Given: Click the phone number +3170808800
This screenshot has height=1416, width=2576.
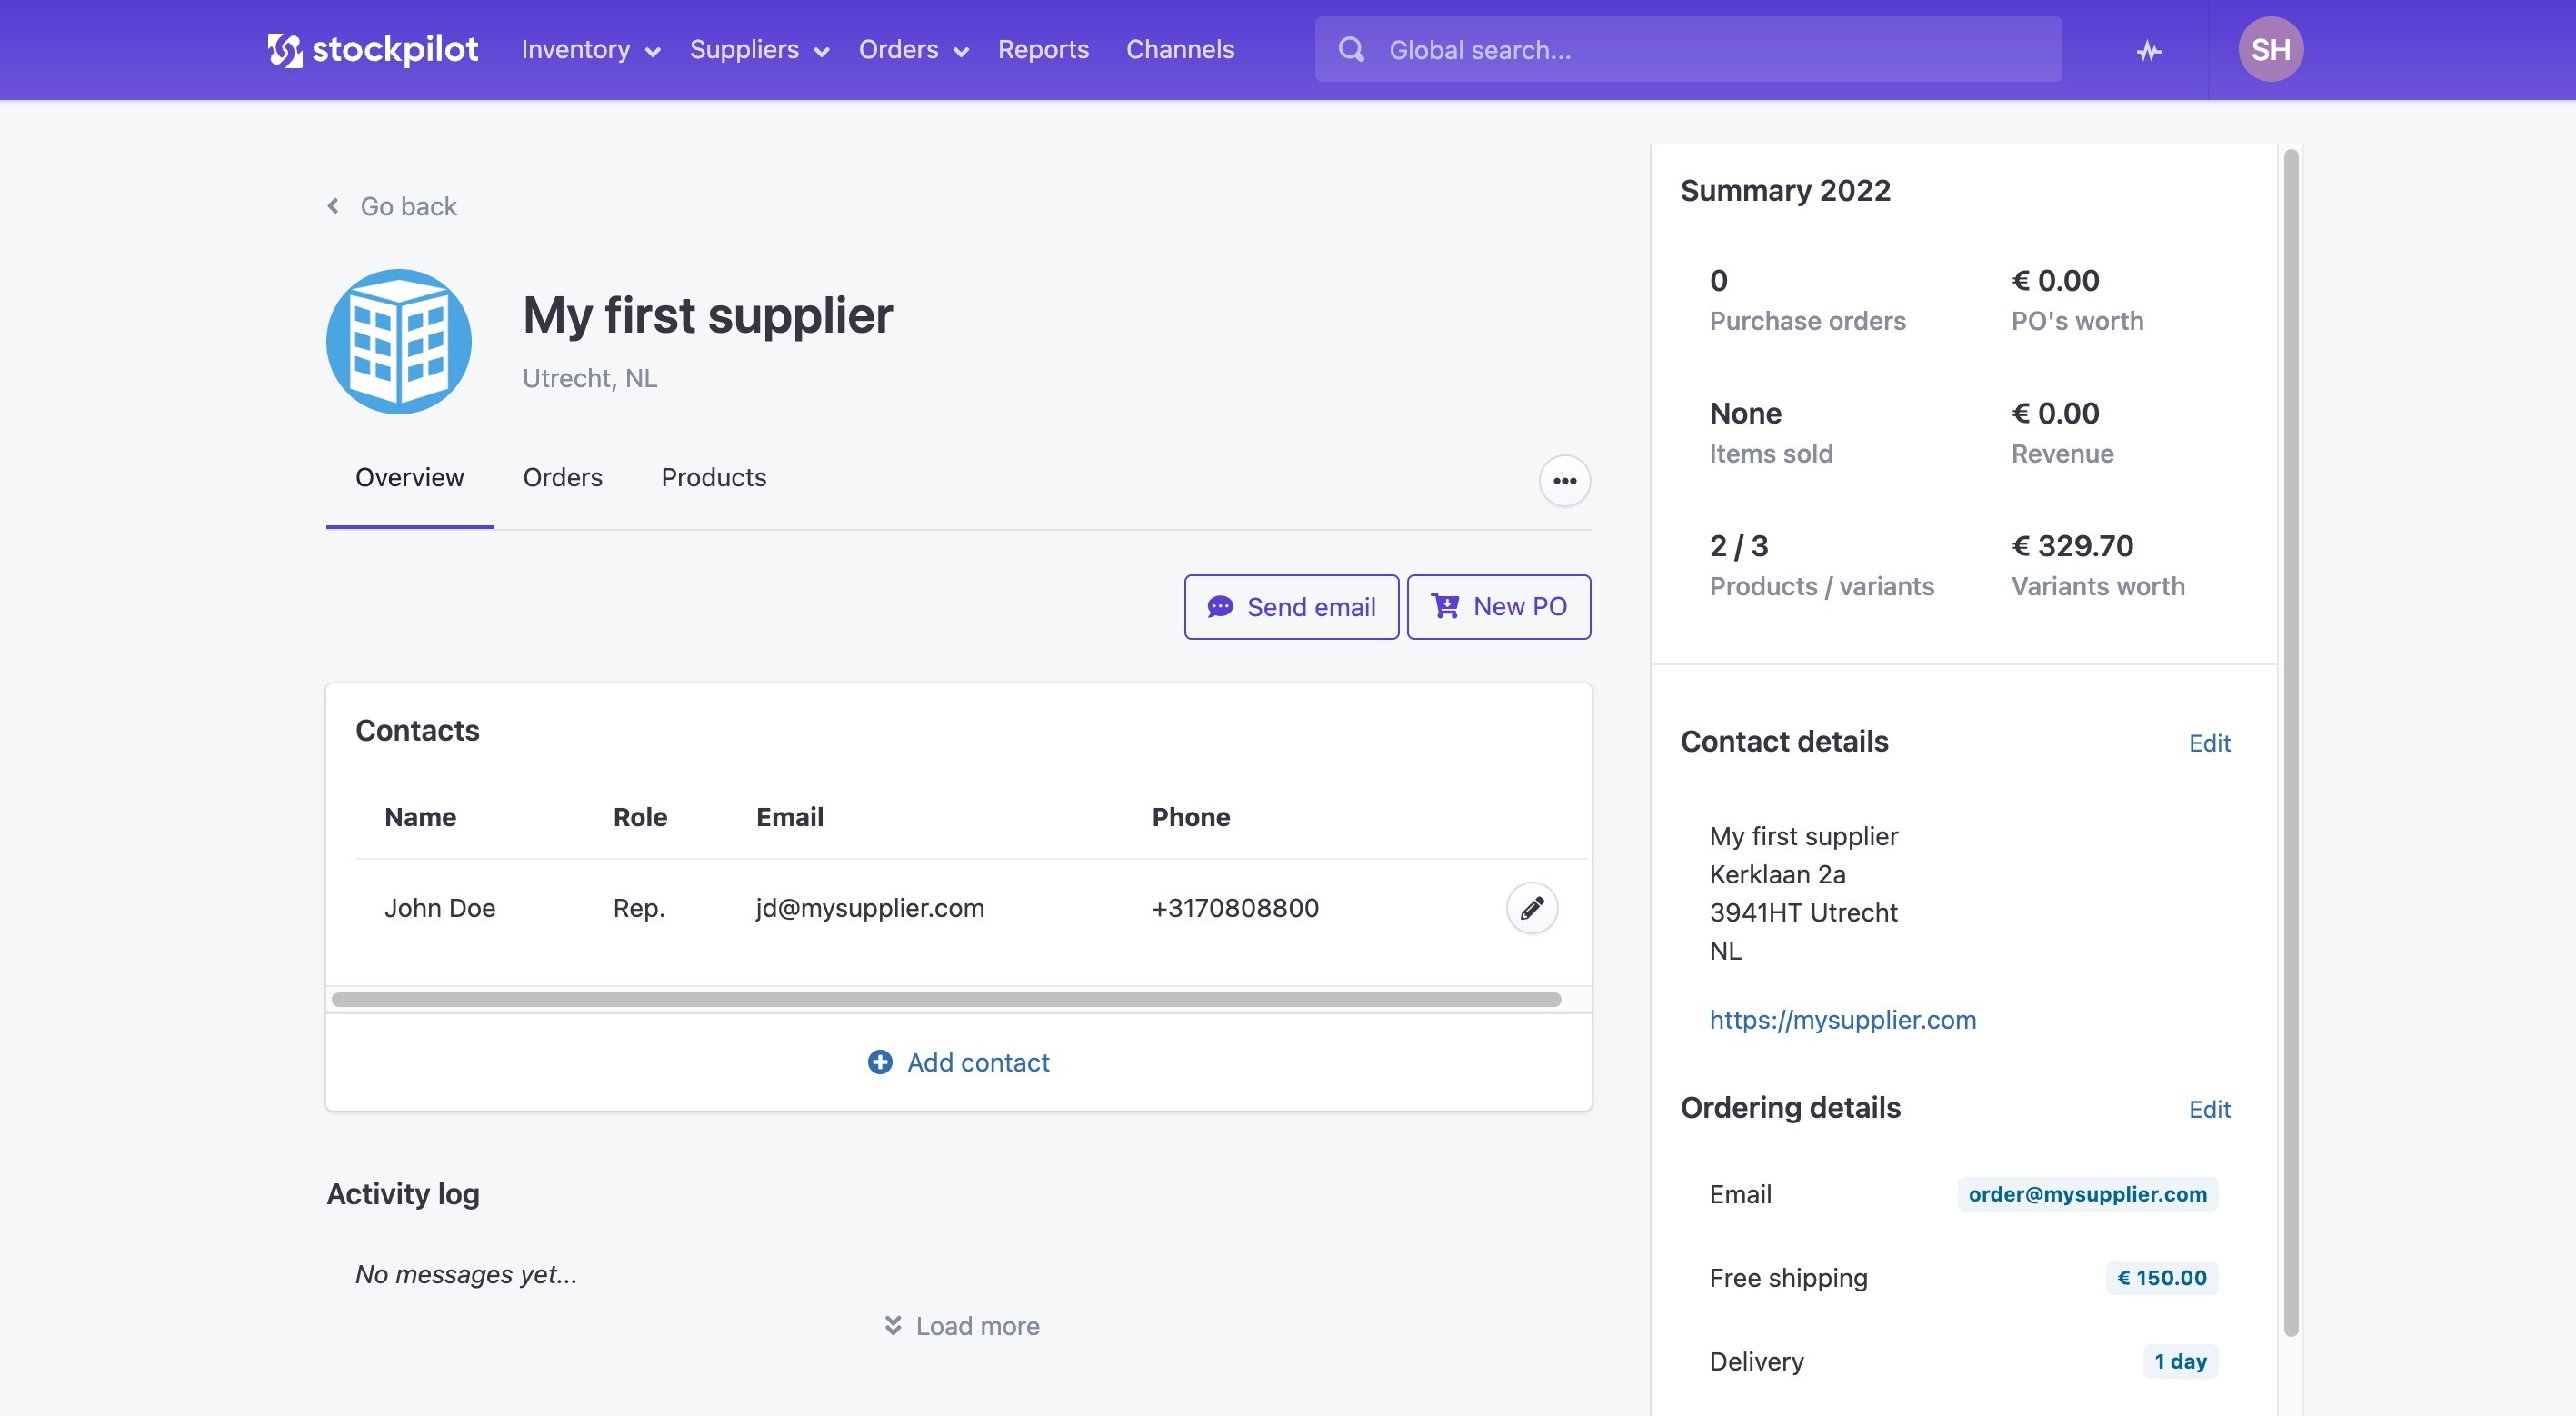Looking at the screenshot, I should (x=1235, y=908).
